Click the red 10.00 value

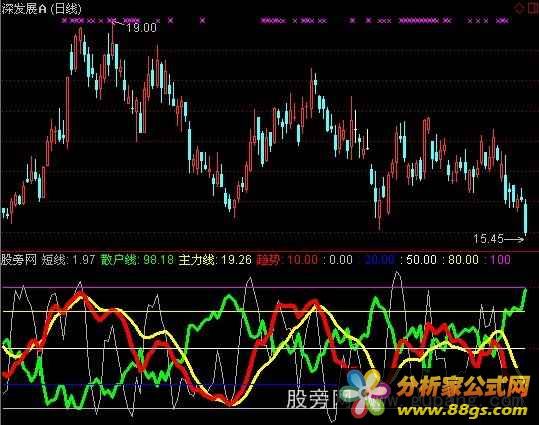302,260
